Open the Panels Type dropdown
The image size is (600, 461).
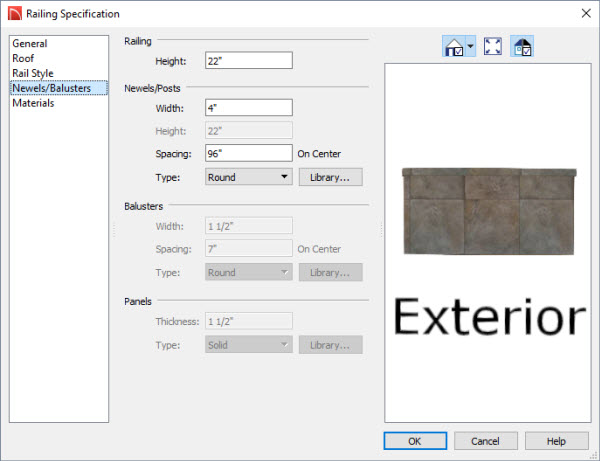click(x=249, y=345)
